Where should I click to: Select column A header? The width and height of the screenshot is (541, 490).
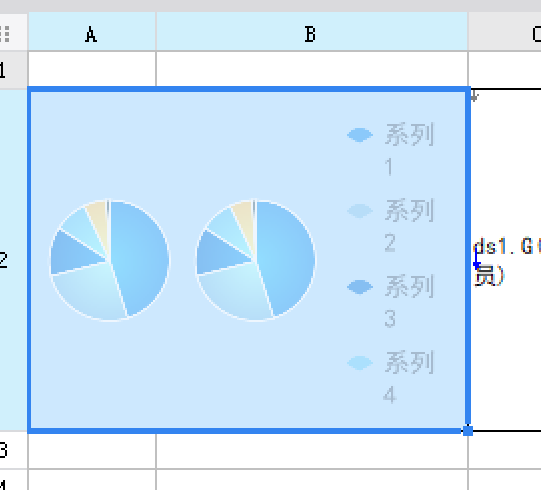[92, 32]
